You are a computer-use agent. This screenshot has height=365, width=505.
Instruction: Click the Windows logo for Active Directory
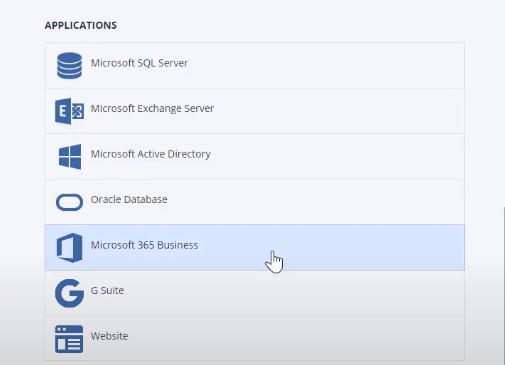tap(70, 157)
